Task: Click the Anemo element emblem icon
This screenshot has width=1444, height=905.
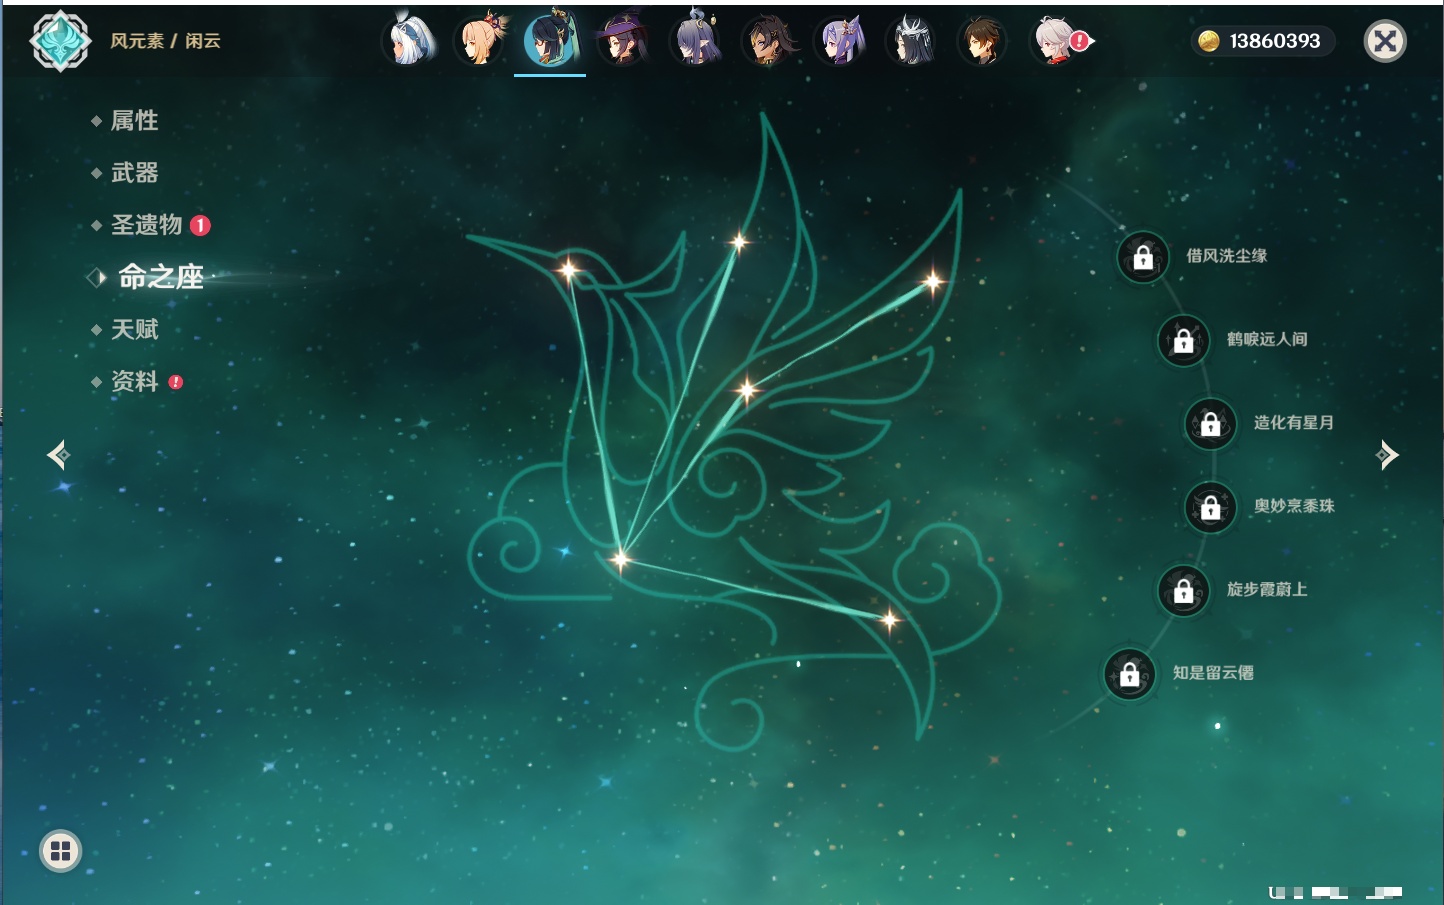Action: pyautogui.click(x=60, y=41)
